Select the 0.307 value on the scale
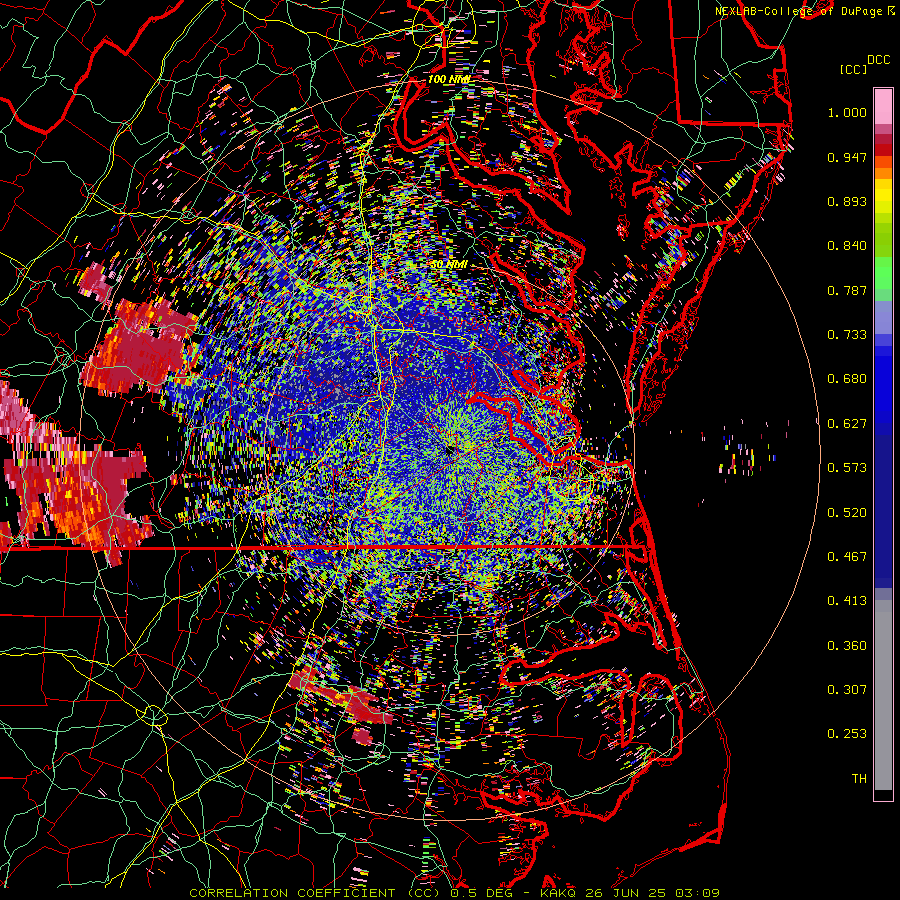The width and height of the screenshot is (900, 900). point(847,690)
